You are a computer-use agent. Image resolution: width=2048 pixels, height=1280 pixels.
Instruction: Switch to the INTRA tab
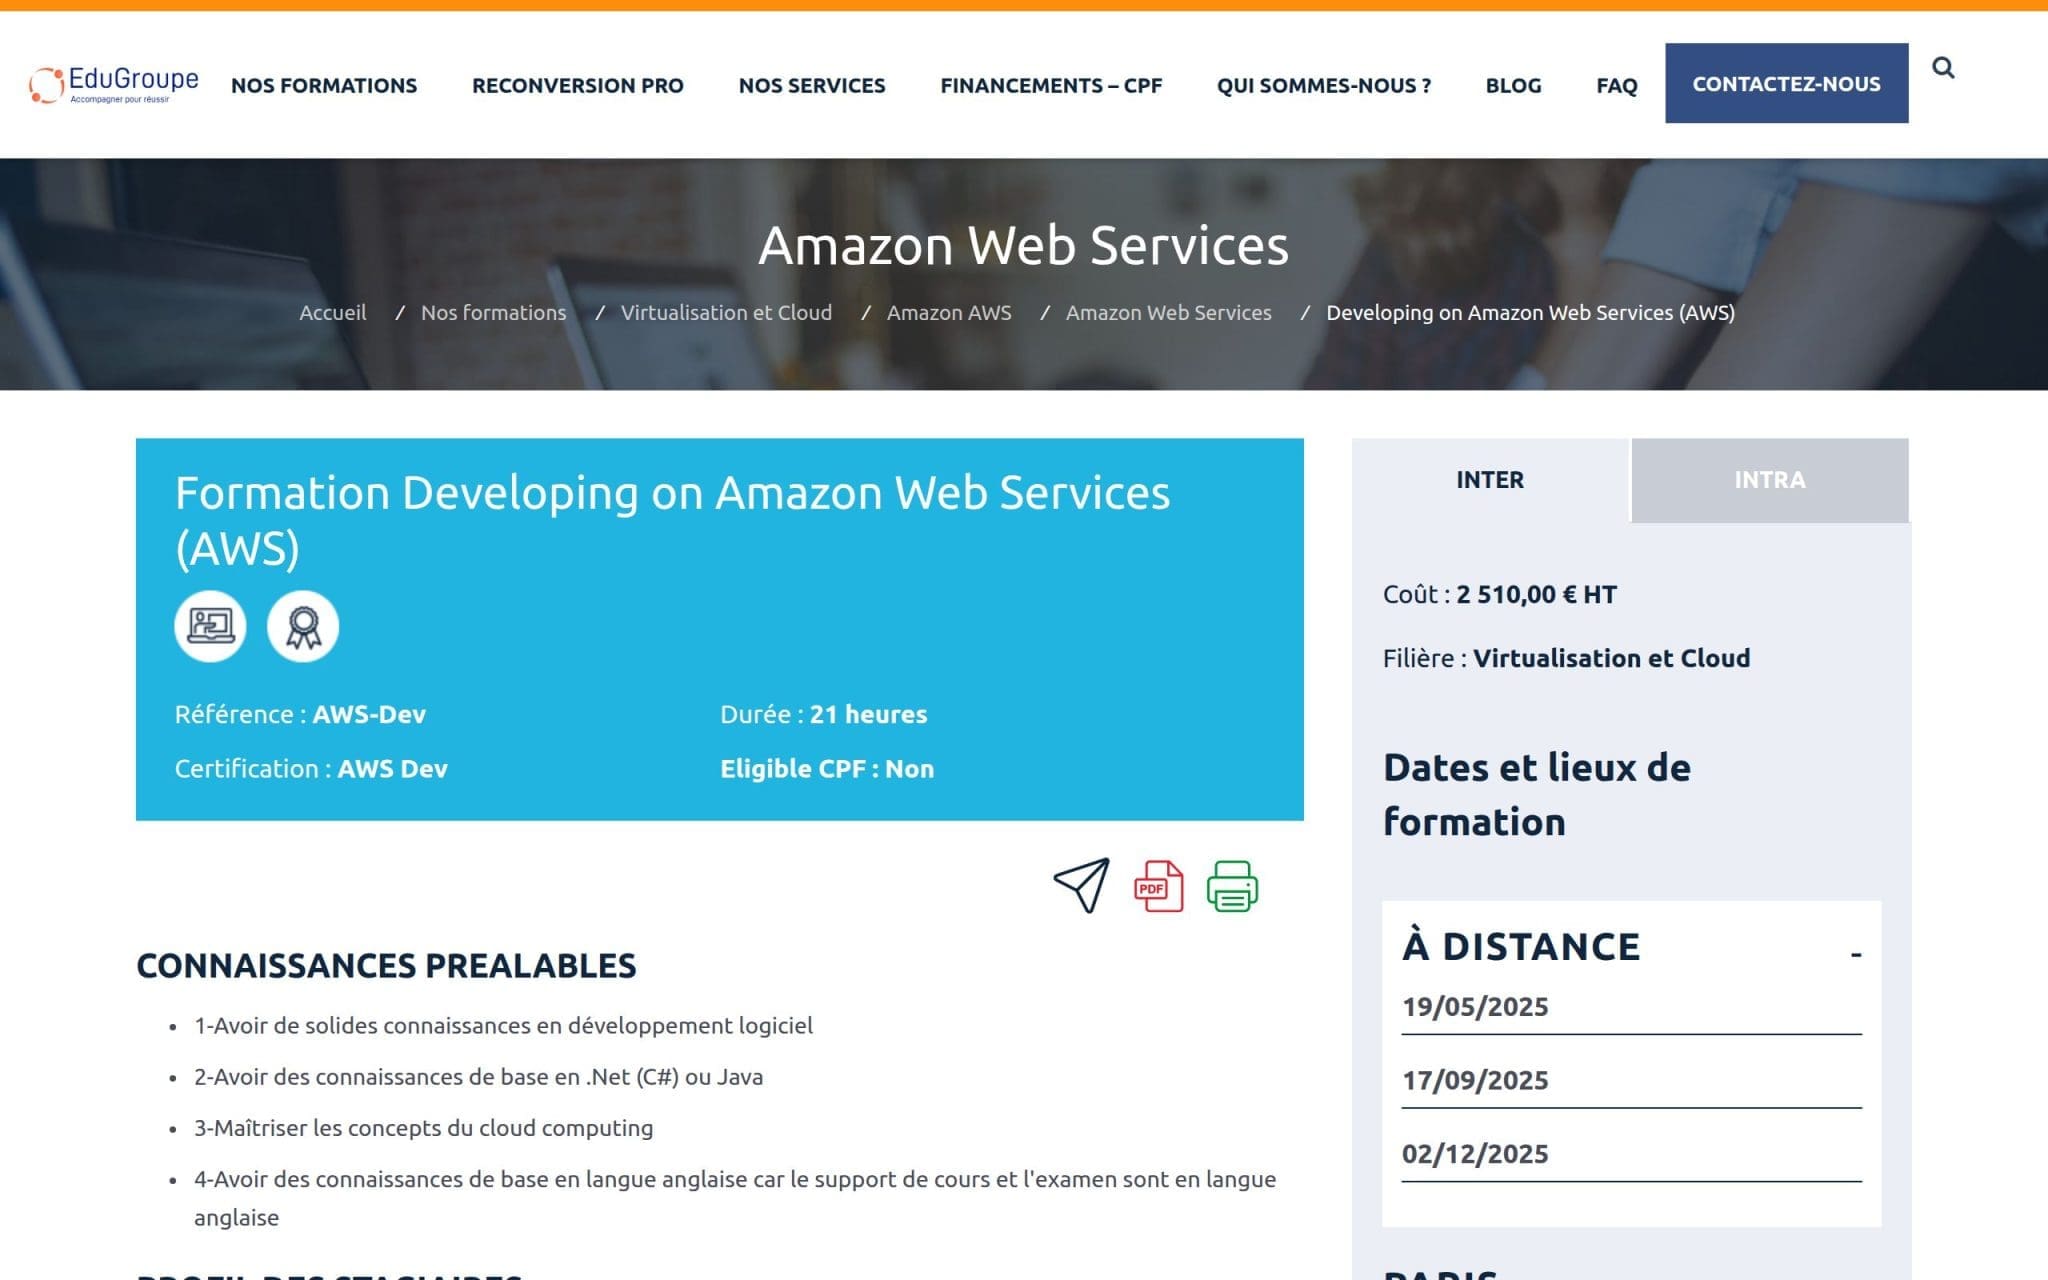pyautogui.click(x=1769, y=480)
